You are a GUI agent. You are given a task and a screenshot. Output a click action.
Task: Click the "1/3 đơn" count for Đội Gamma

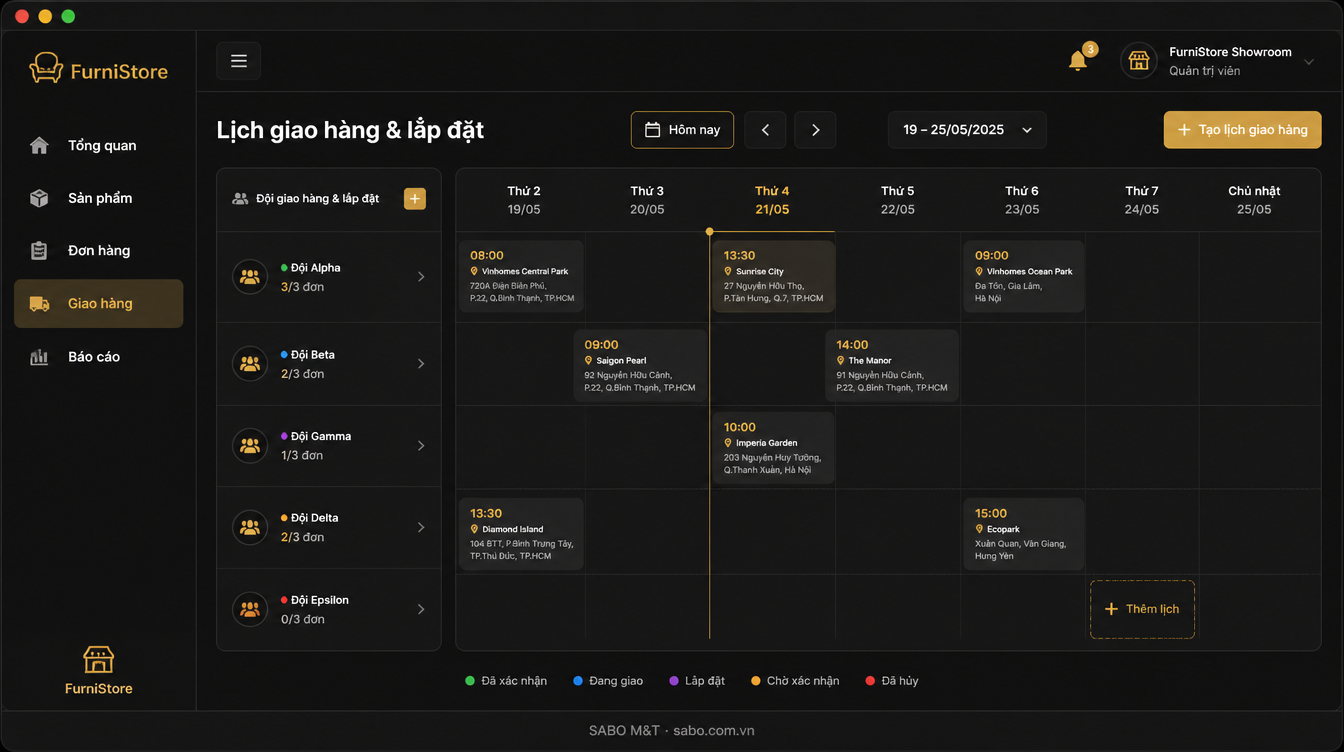(x=302, y=456)
